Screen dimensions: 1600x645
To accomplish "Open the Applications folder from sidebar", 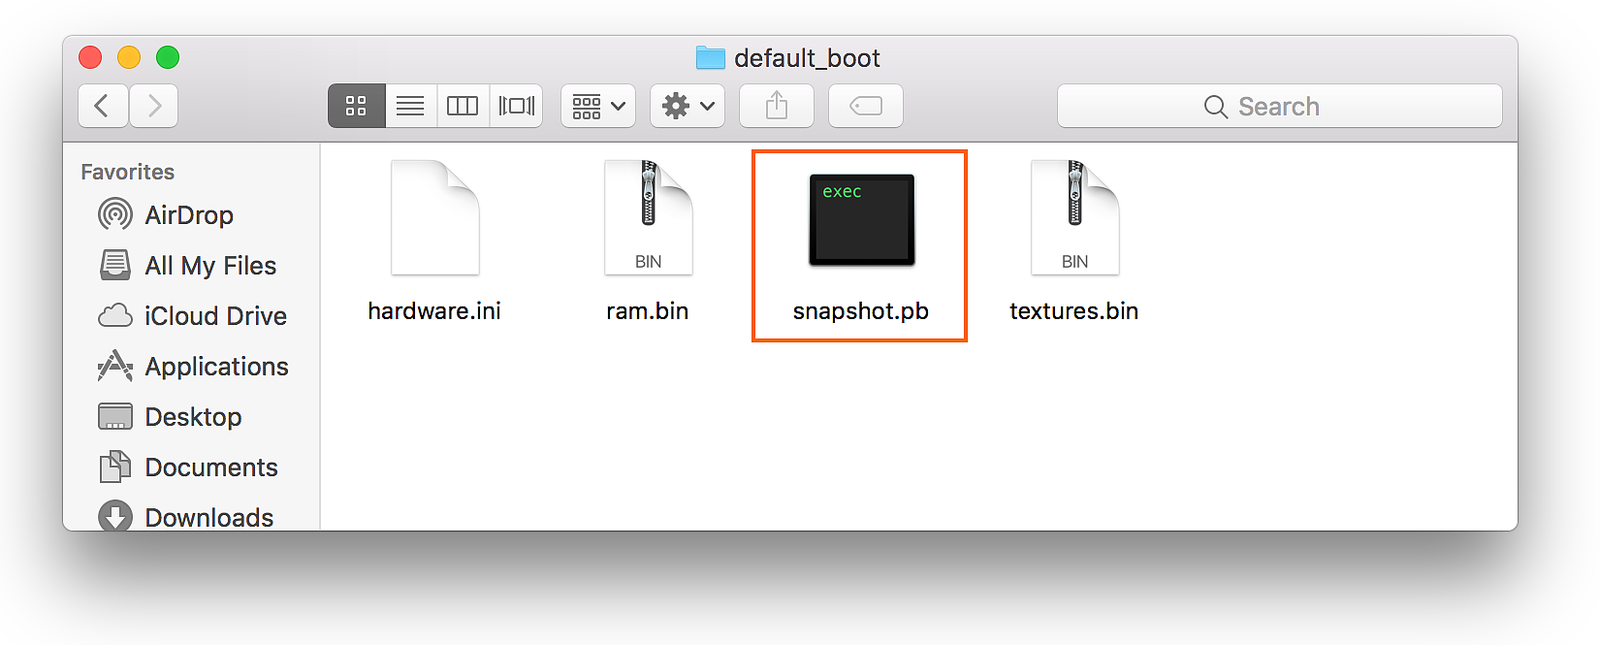I will [x=215, y=367].
